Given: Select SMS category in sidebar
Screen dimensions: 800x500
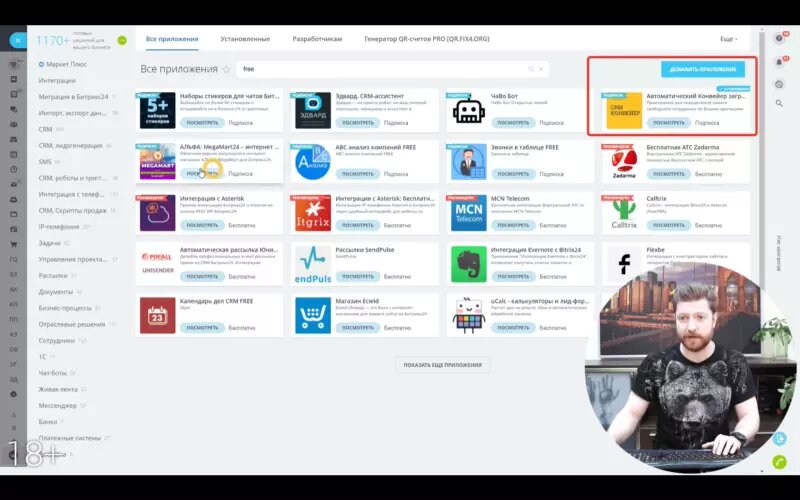Looking at the screenshot, I should 45,162.
